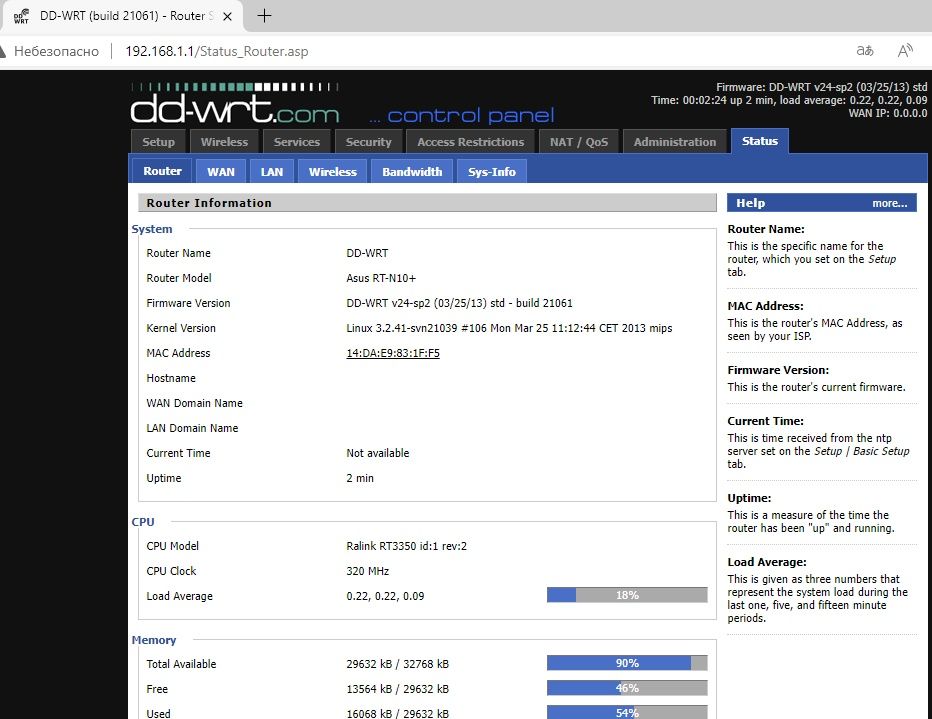
Task: Open the Setup main tab
Action: click(158, 142)
